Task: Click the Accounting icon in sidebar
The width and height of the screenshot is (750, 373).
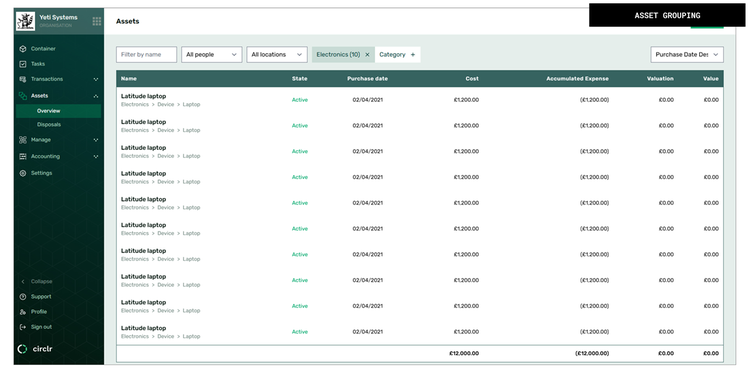Action: (22, 156)
